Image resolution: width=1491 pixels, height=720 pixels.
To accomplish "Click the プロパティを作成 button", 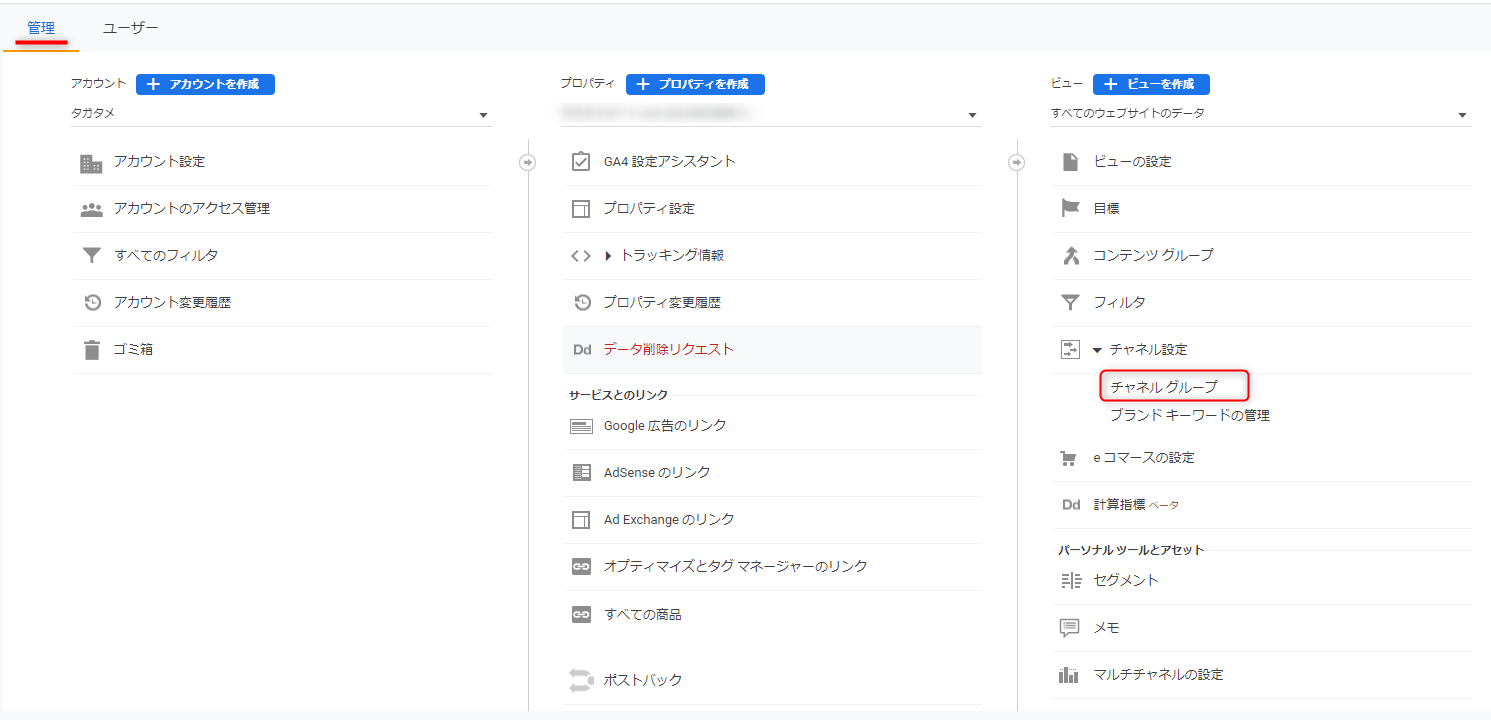I will 695,84.
